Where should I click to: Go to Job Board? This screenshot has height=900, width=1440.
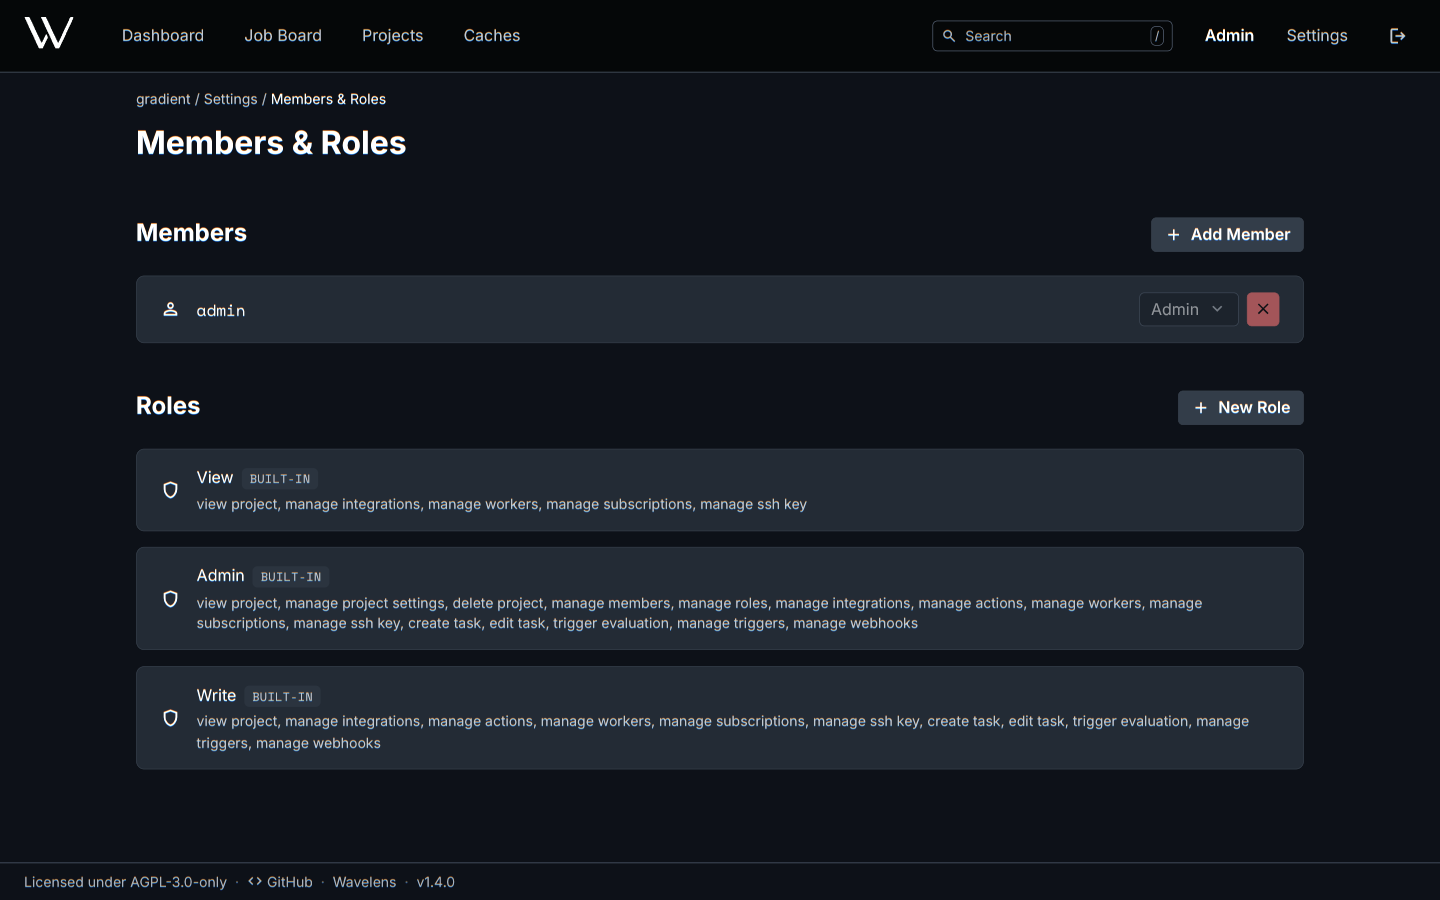(x=283, y=36)
